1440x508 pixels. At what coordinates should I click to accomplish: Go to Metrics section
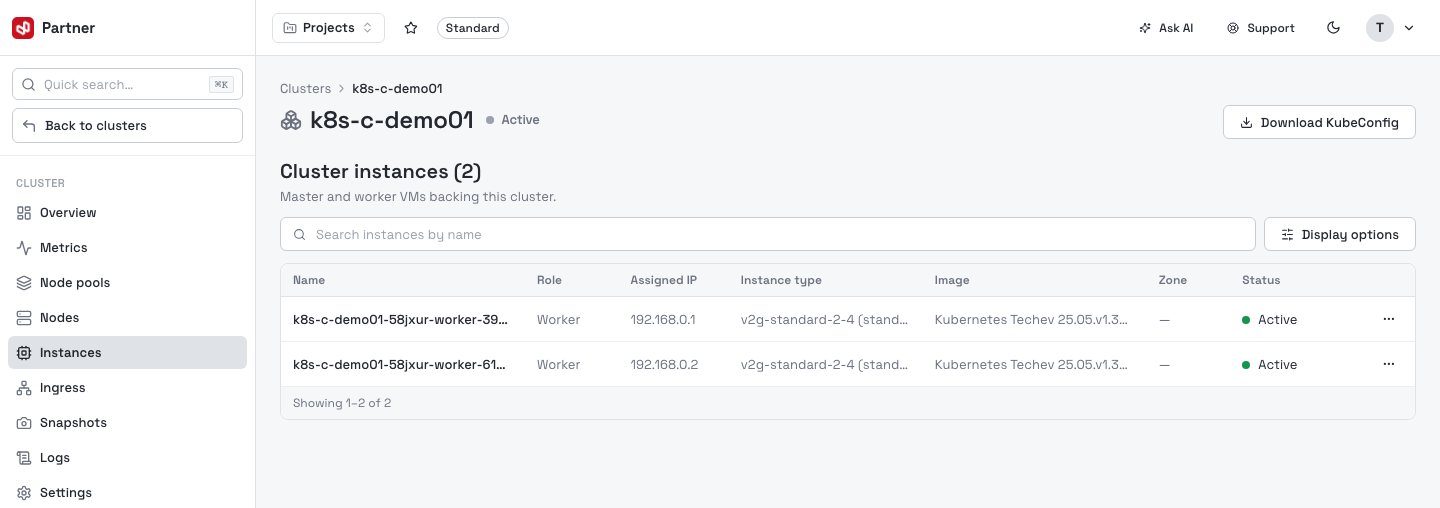127,248
